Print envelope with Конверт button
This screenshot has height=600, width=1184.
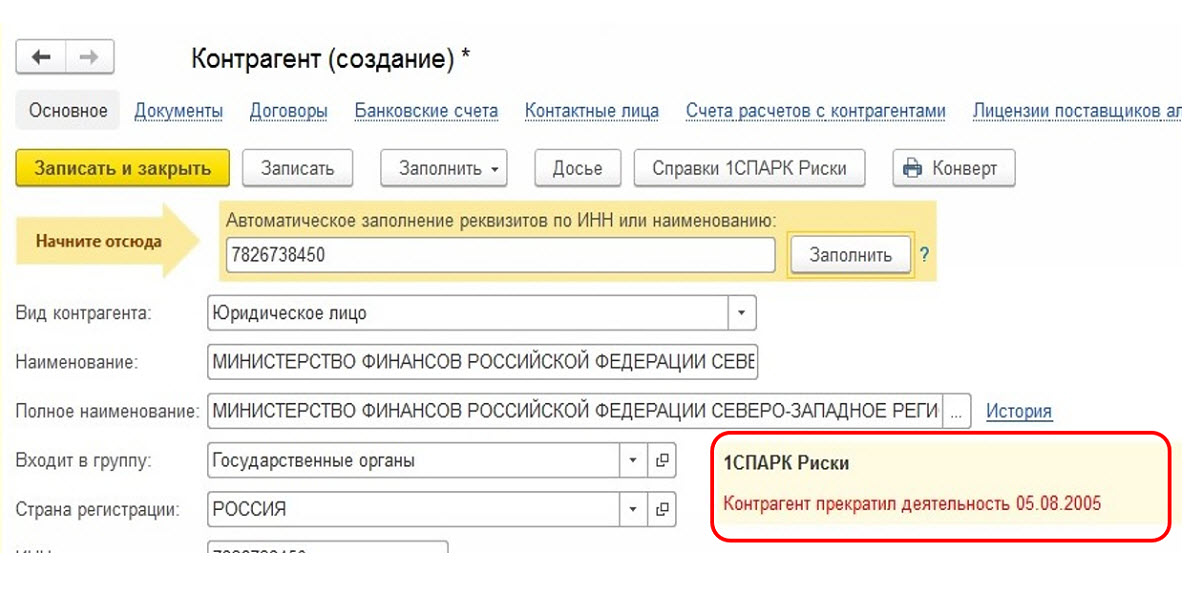(x=953, y=168)
